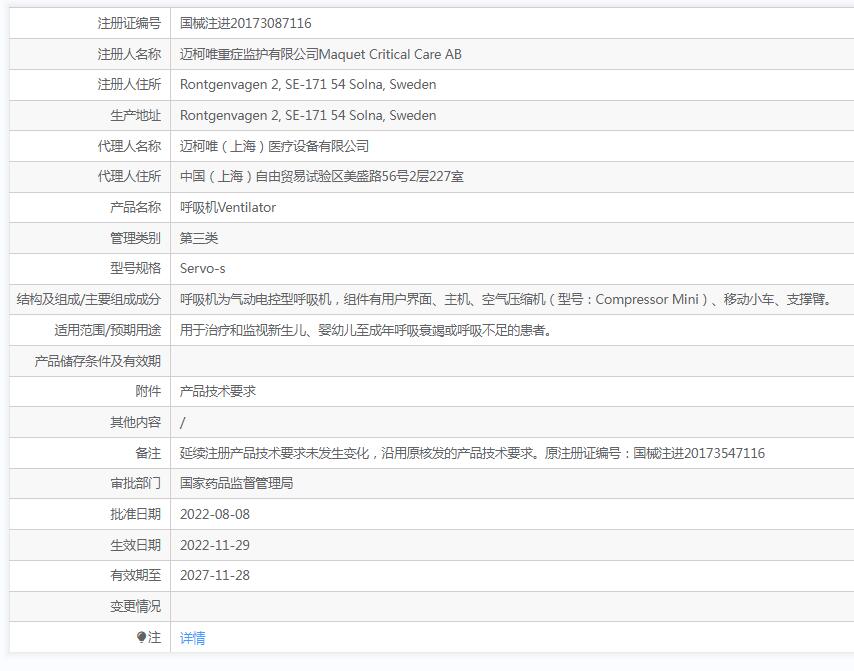Select the structure description mentioning Compressor Mini
Screen dimensions: 854x671
(x=506, y=299)
